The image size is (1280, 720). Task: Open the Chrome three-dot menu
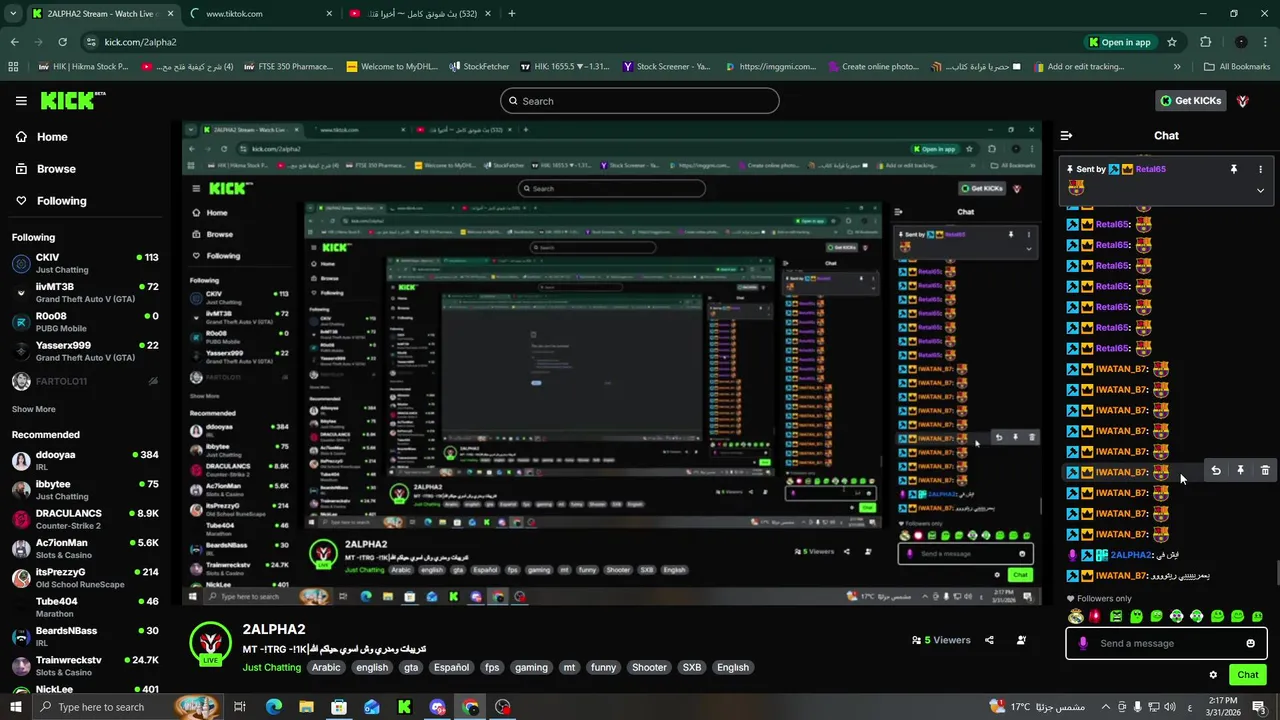[x=1265, y=42]
